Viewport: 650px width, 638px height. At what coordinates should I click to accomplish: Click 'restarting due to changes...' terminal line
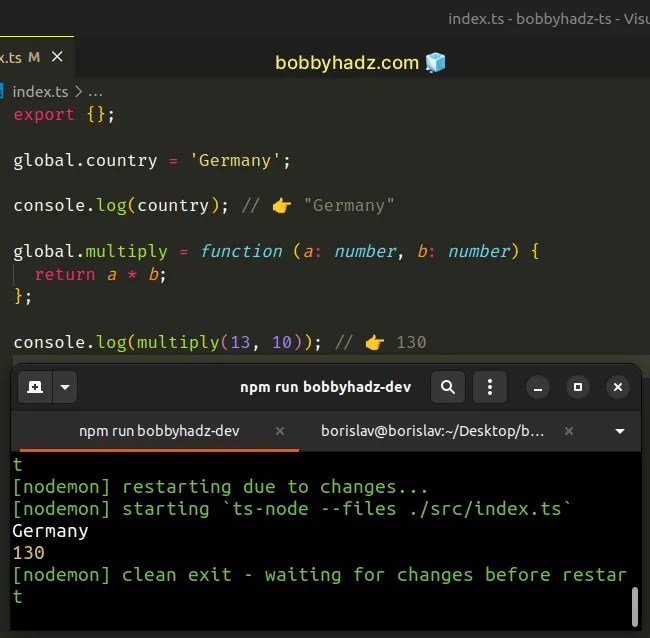tap(220, 487)
